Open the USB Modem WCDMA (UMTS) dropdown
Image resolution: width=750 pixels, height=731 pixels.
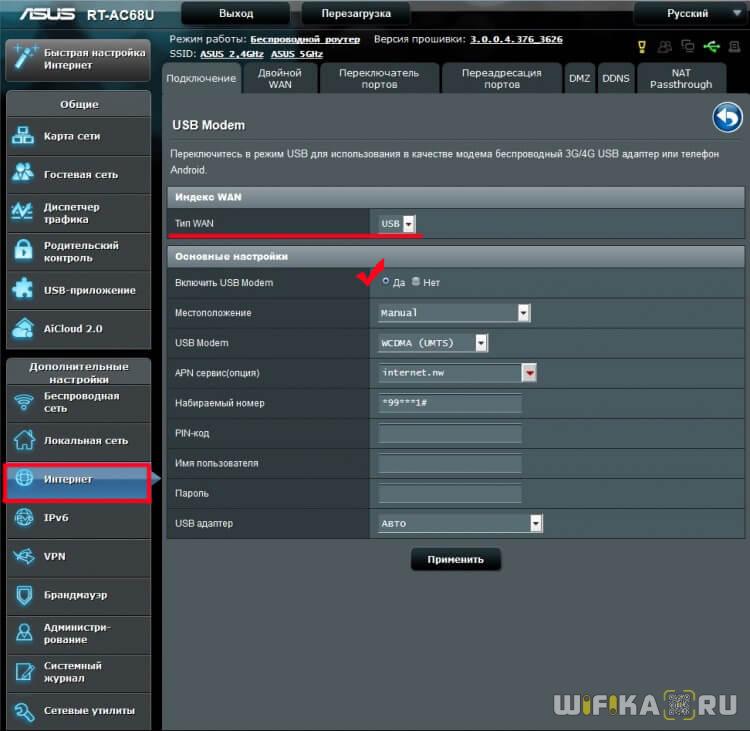[433, 343]
